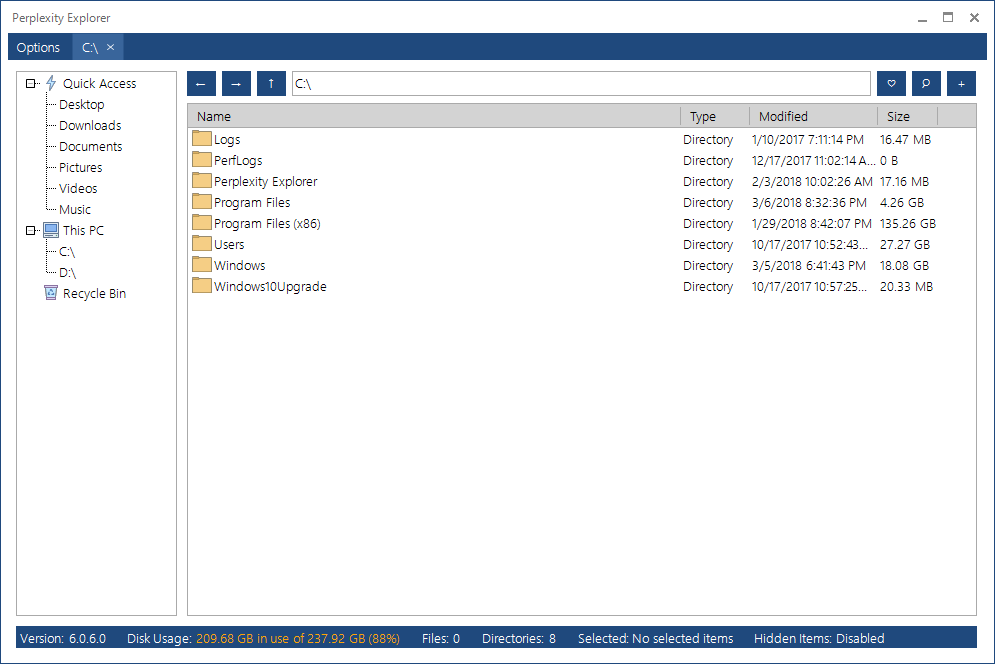This screenshot has height=664, width=995.
Task: Minimize the Perplexity Explorer window
Action: 922,18
